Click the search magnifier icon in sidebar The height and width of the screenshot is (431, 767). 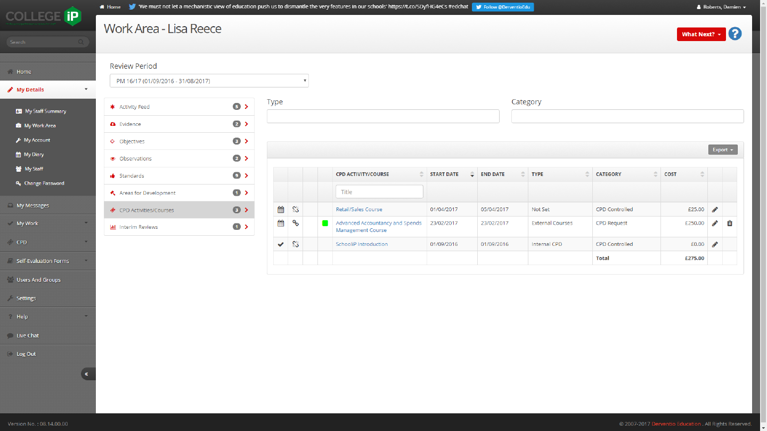pyautogui.click(x=81, y=42)
